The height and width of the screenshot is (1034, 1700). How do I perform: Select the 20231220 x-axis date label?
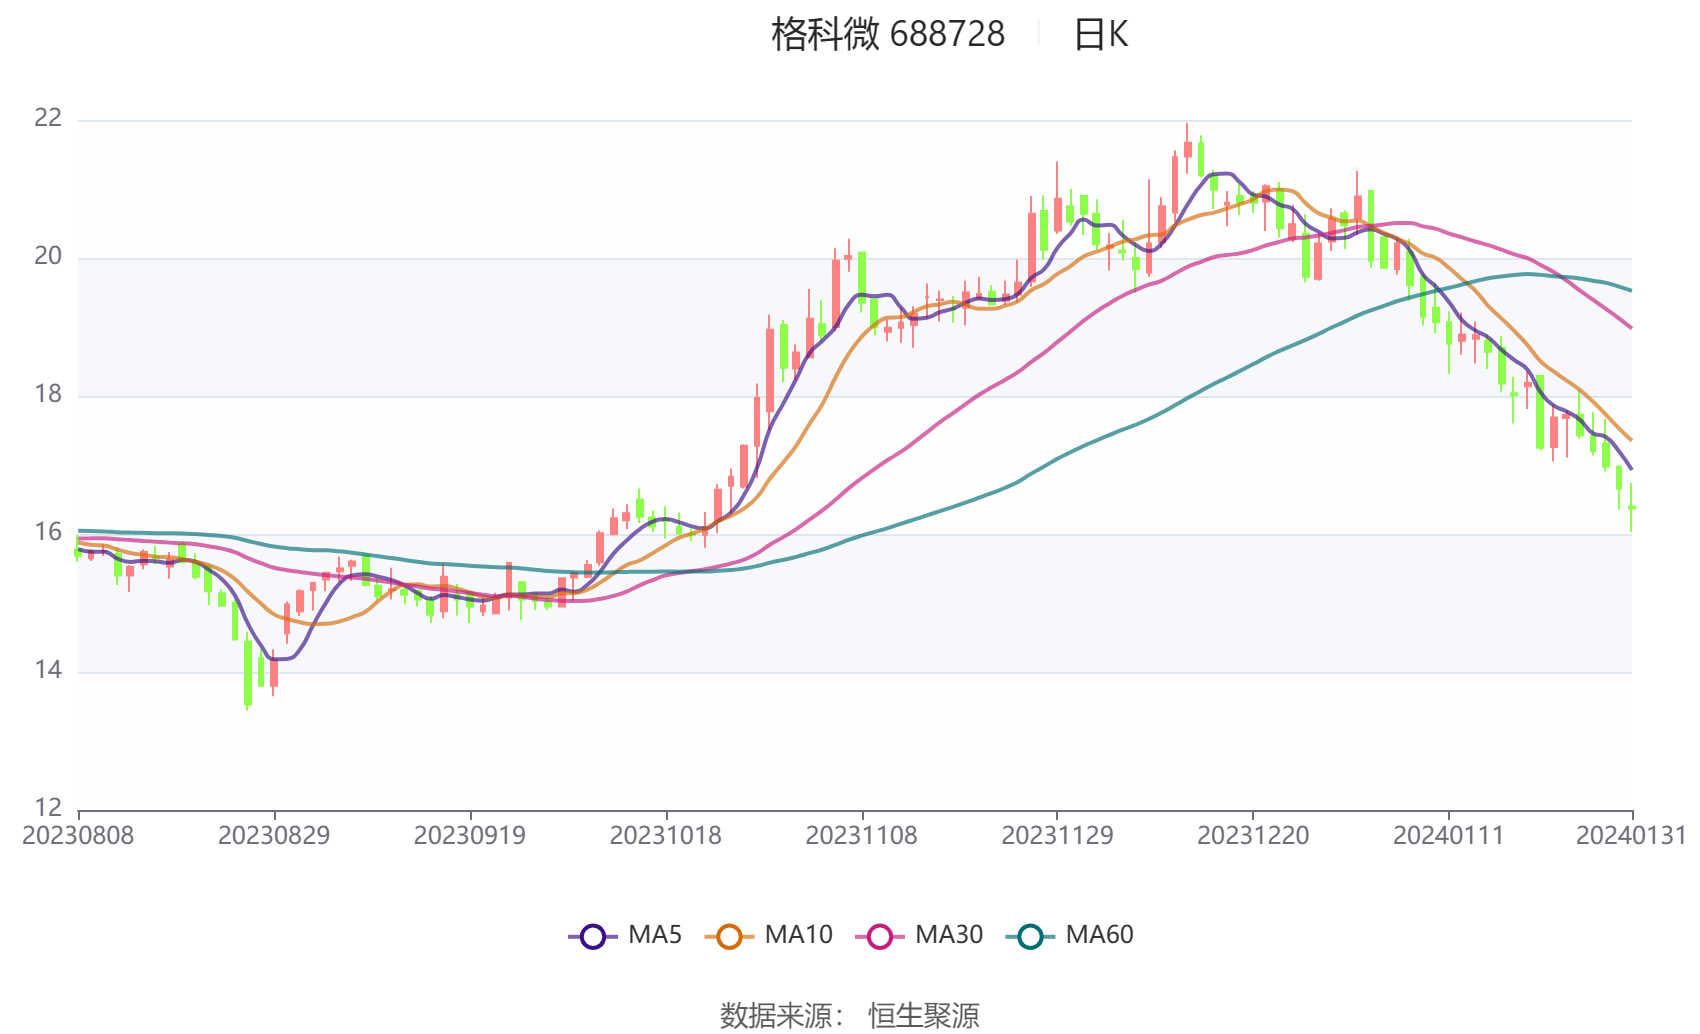click(1253, 835)
